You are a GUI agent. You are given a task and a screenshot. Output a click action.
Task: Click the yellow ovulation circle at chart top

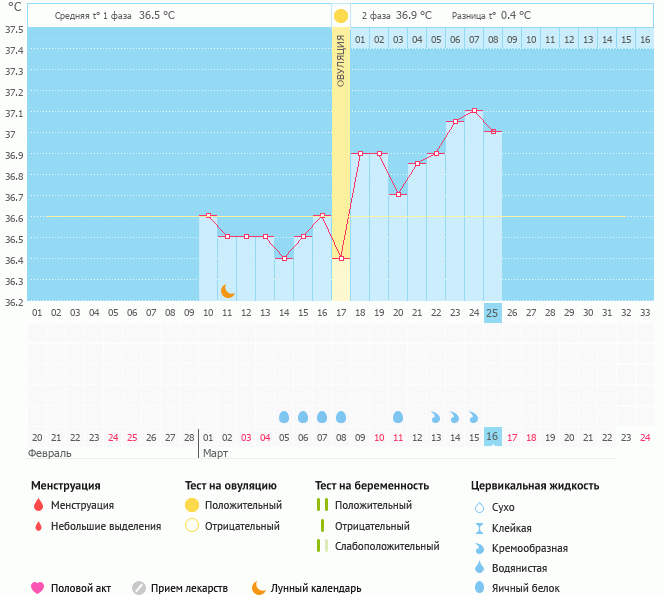pos(341,16)
